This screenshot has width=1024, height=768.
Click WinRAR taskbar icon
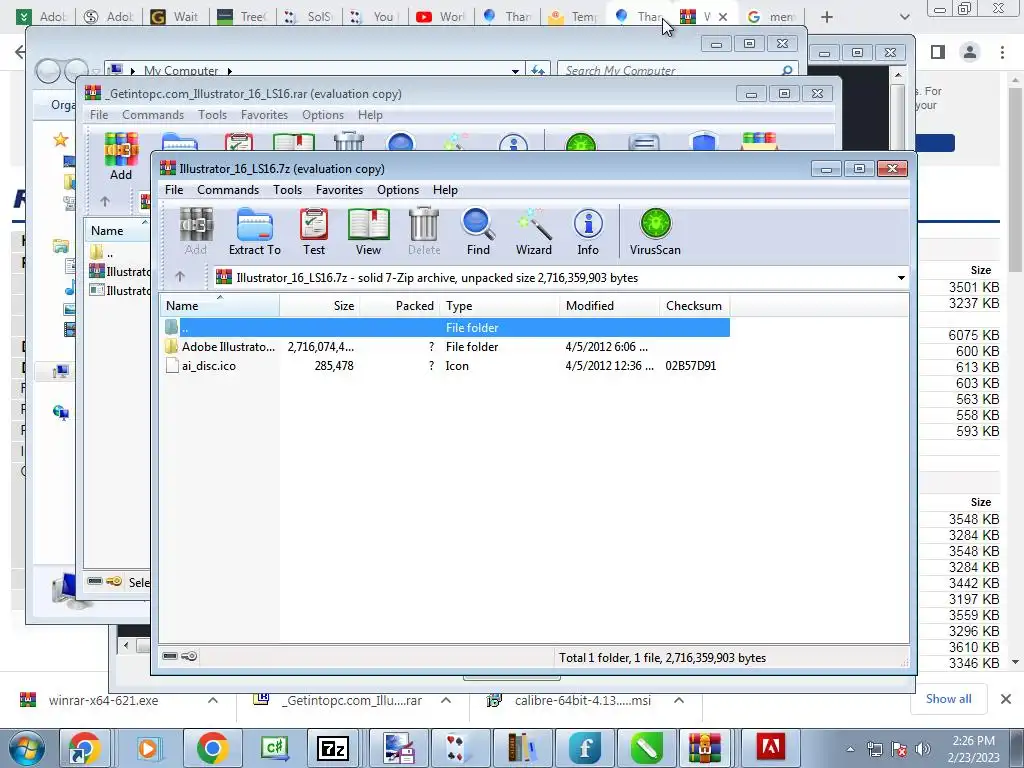pyautogui.click(x=704, y=748)
